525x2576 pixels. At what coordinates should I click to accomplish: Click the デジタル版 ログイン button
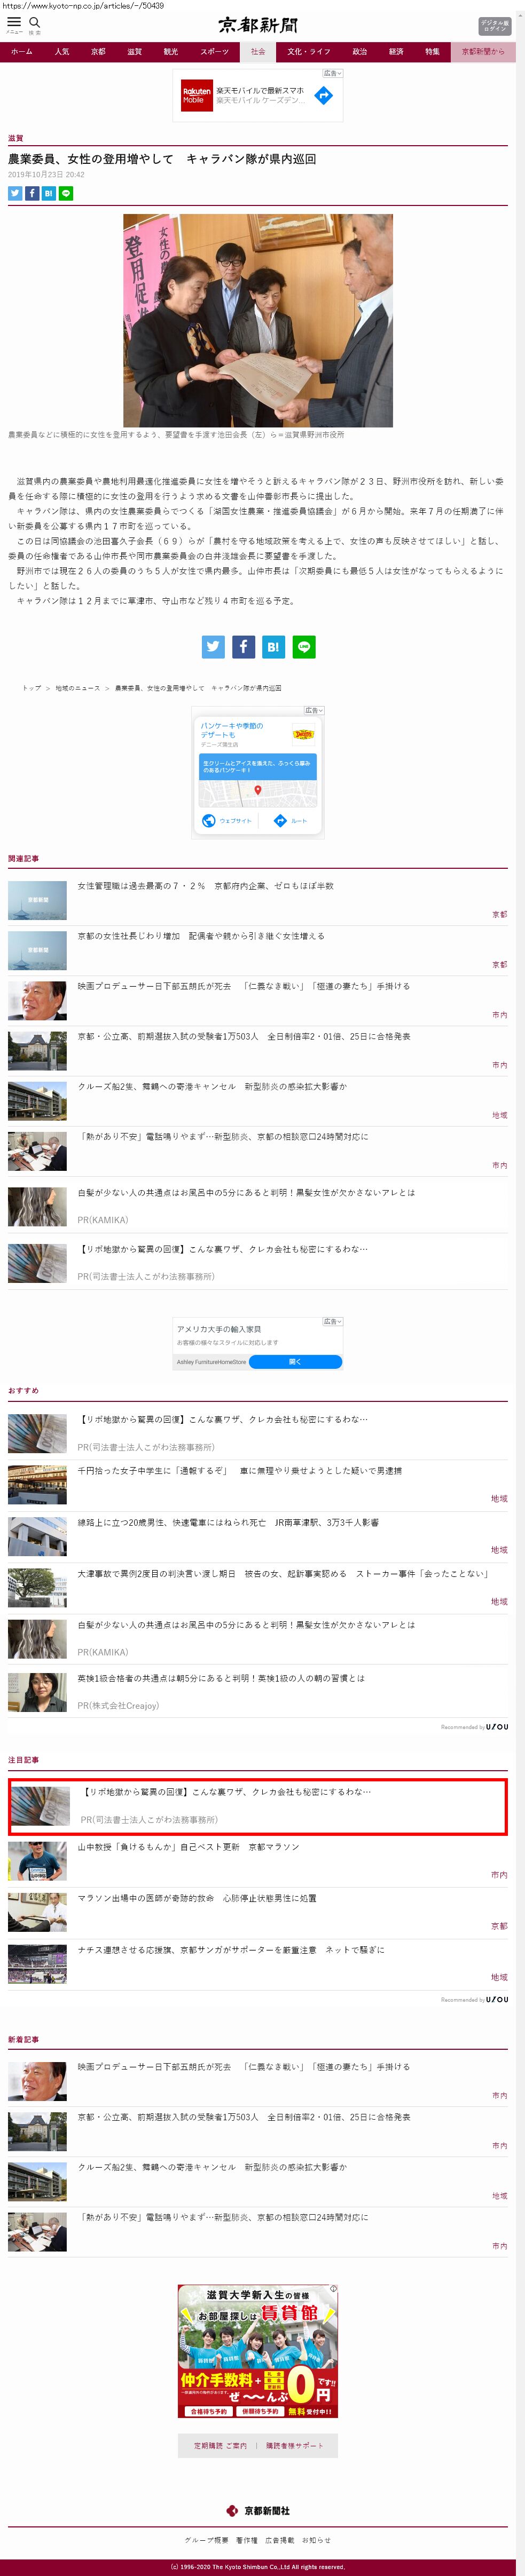[x=494, y=25]
